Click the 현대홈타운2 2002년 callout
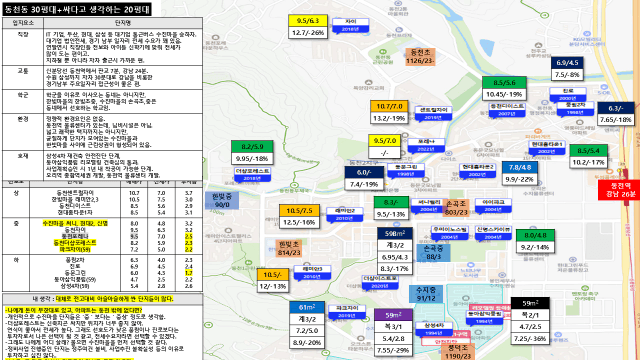 (477, 171)
